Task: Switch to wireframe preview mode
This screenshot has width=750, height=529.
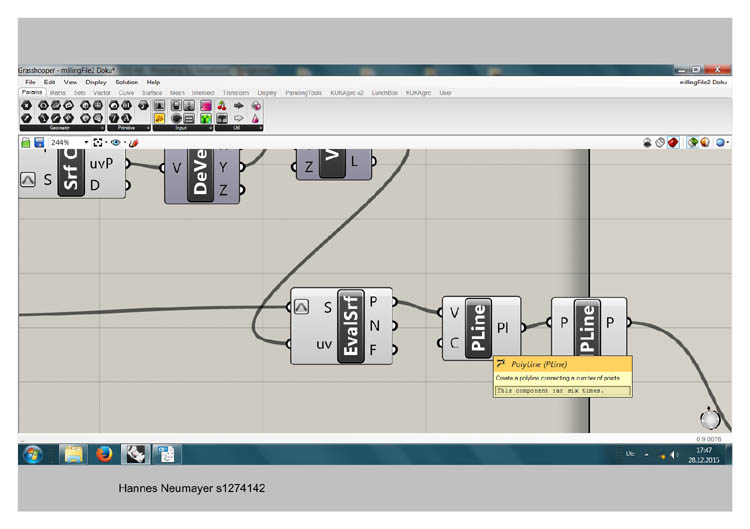Action: pos(660,143)
